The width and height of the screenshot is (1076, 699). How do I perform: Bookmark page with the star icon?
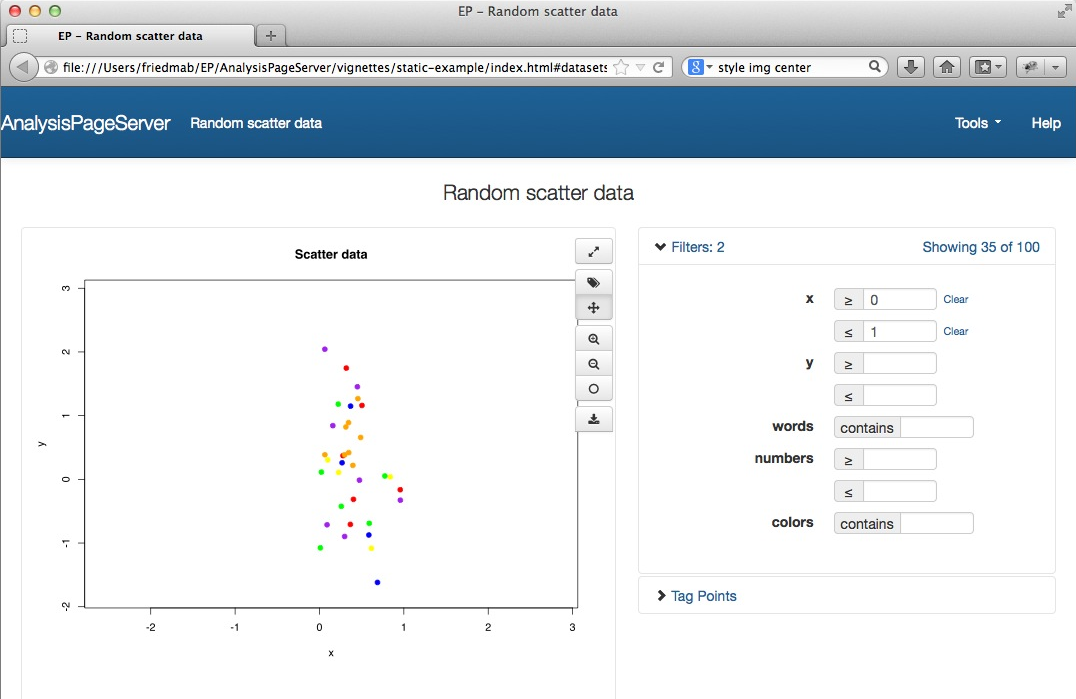pos(621,67)
